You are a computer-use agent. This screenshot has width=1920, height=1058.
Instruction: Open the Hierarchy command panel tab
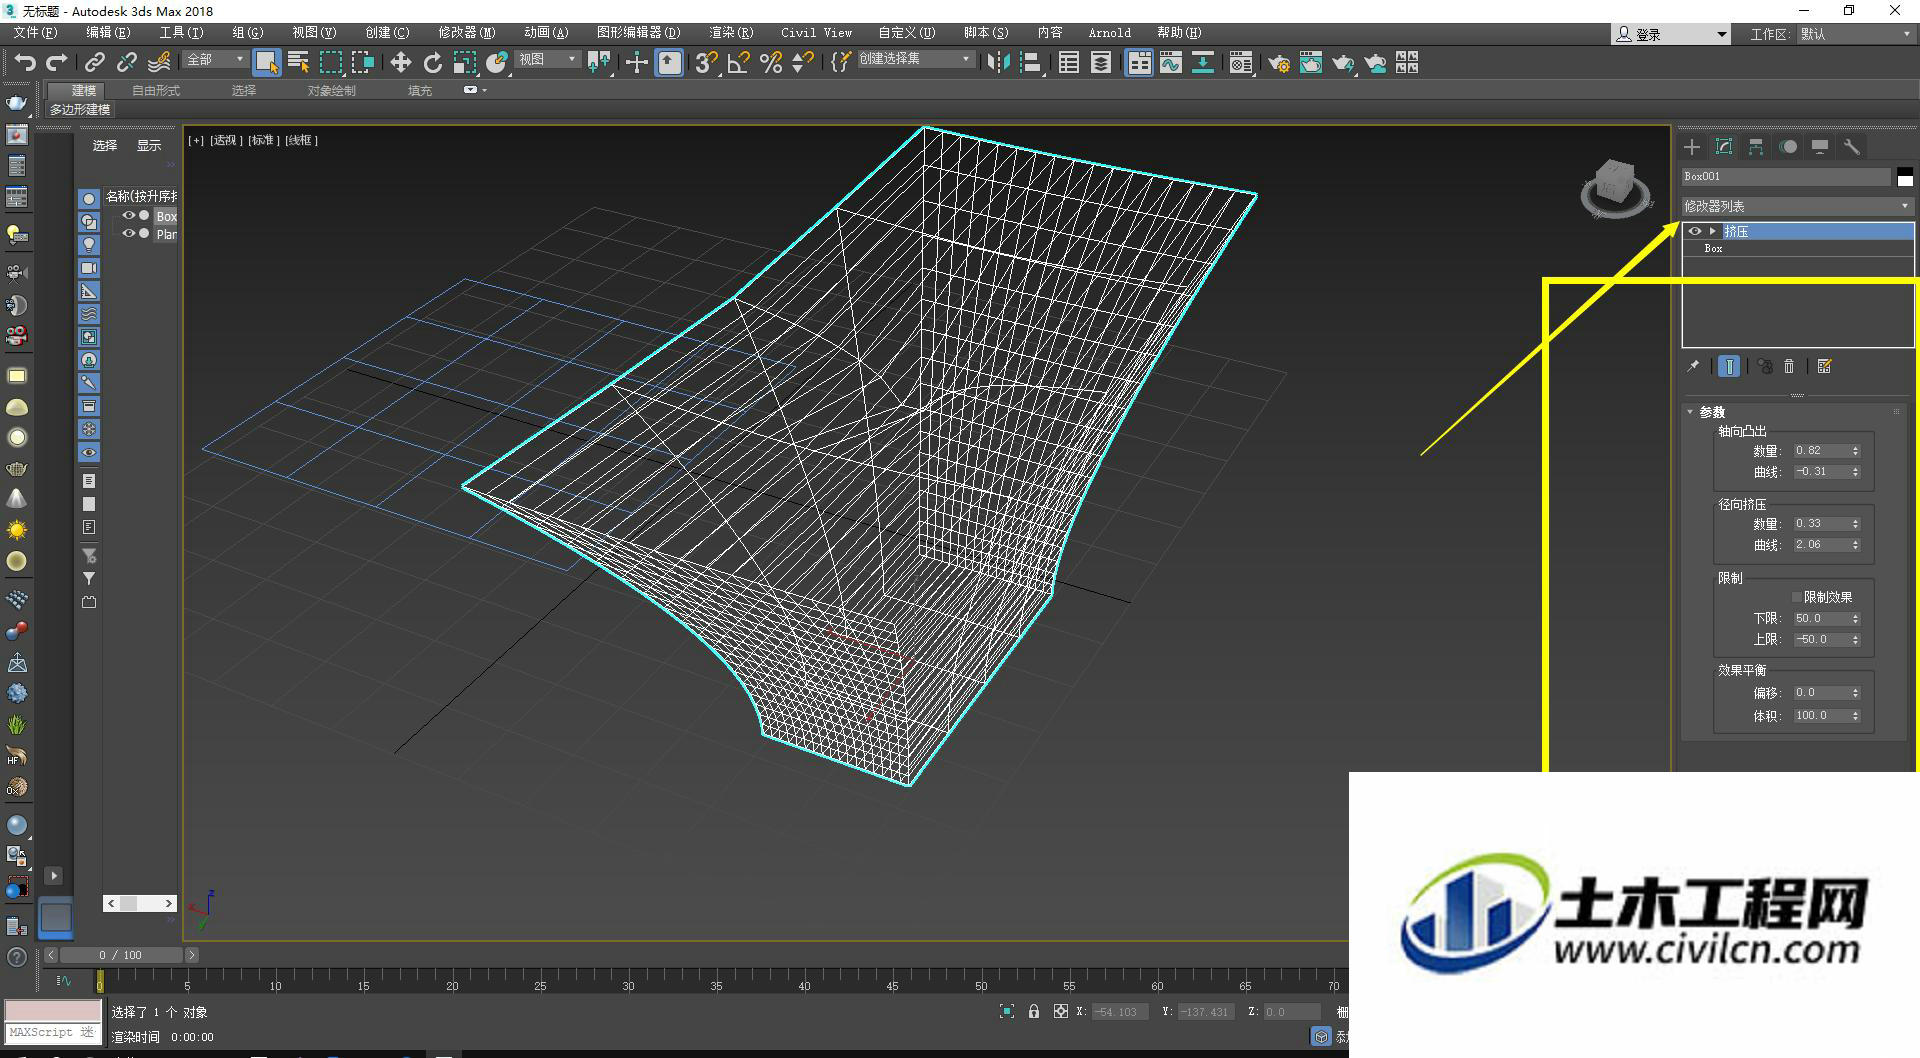point(1756,147)
